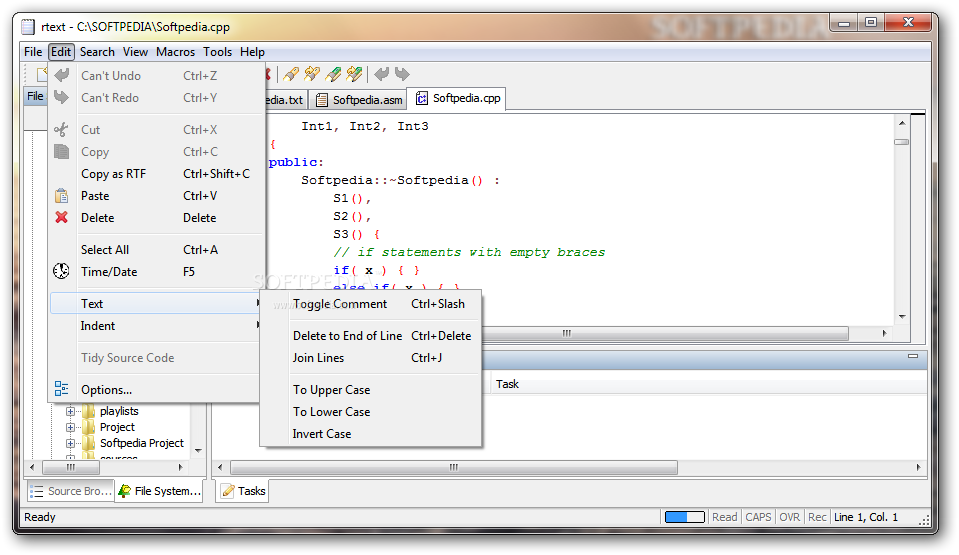
Task: Switch to the Source Browser bottom tab
Action: pos(71,491)
